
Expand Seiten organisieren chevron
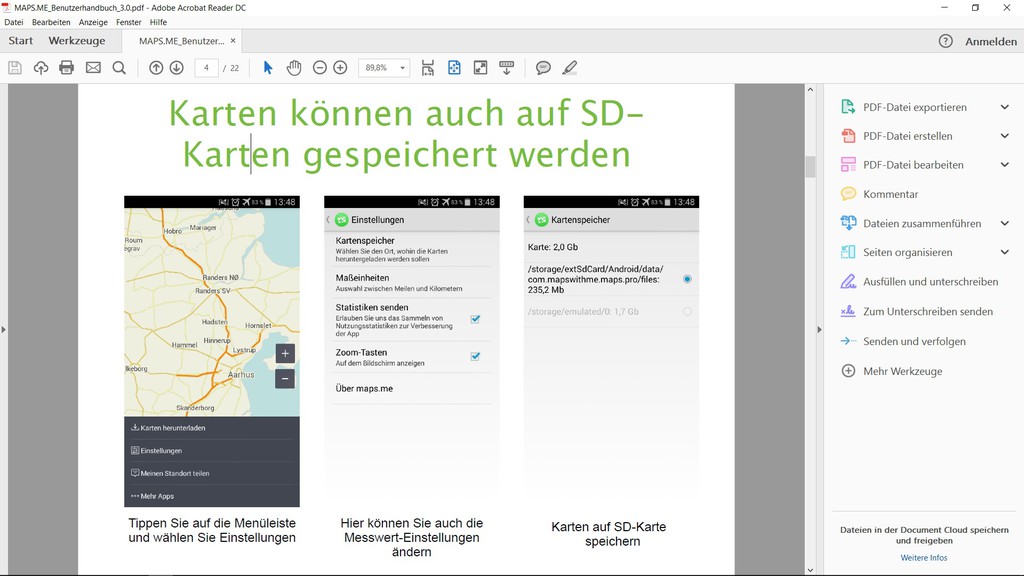(x=1004, y=252)
